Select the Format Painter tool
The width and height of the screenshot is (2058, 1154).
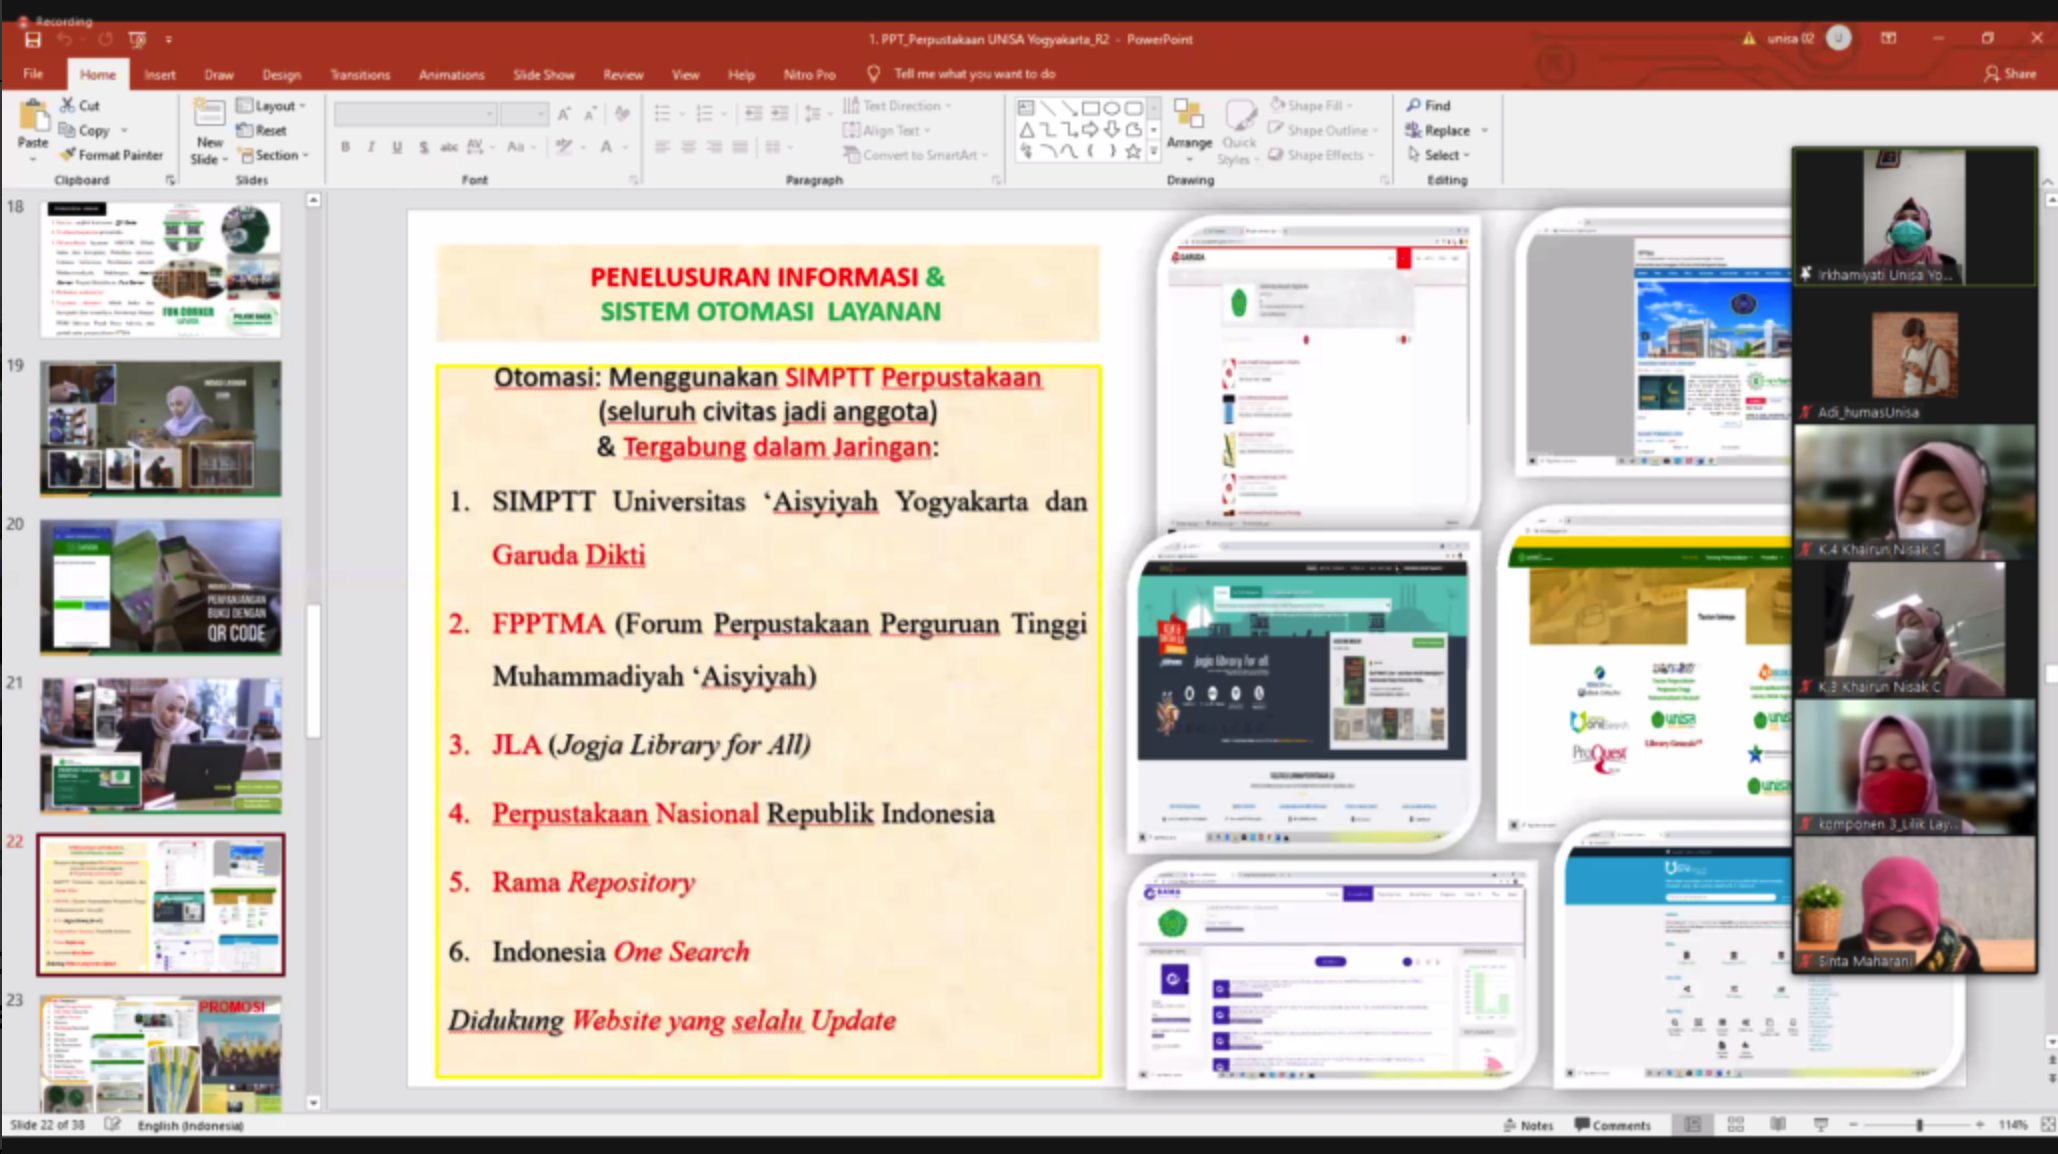111,155
